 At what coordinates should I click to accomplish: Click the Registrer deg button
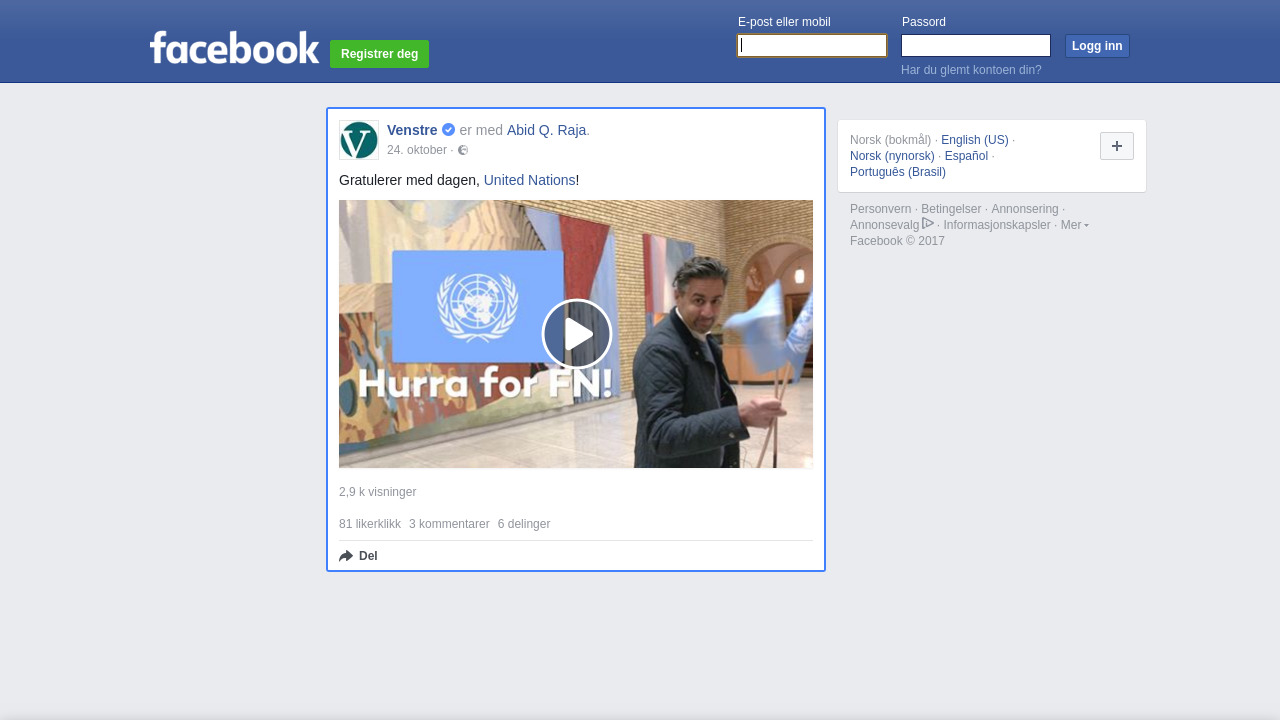(x=379, y=54)
